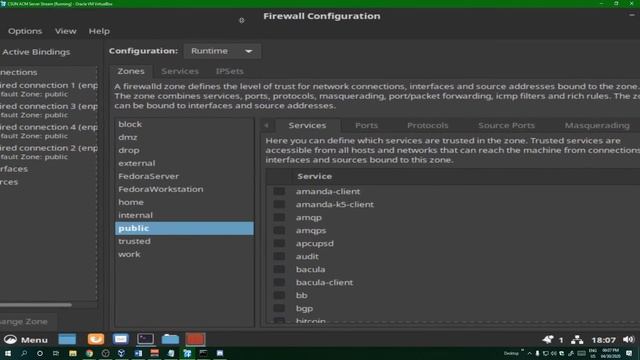Viewport: 640px width, 360px height.
Task: Select Wired connection 2 binding
Action: click(49, 152)
